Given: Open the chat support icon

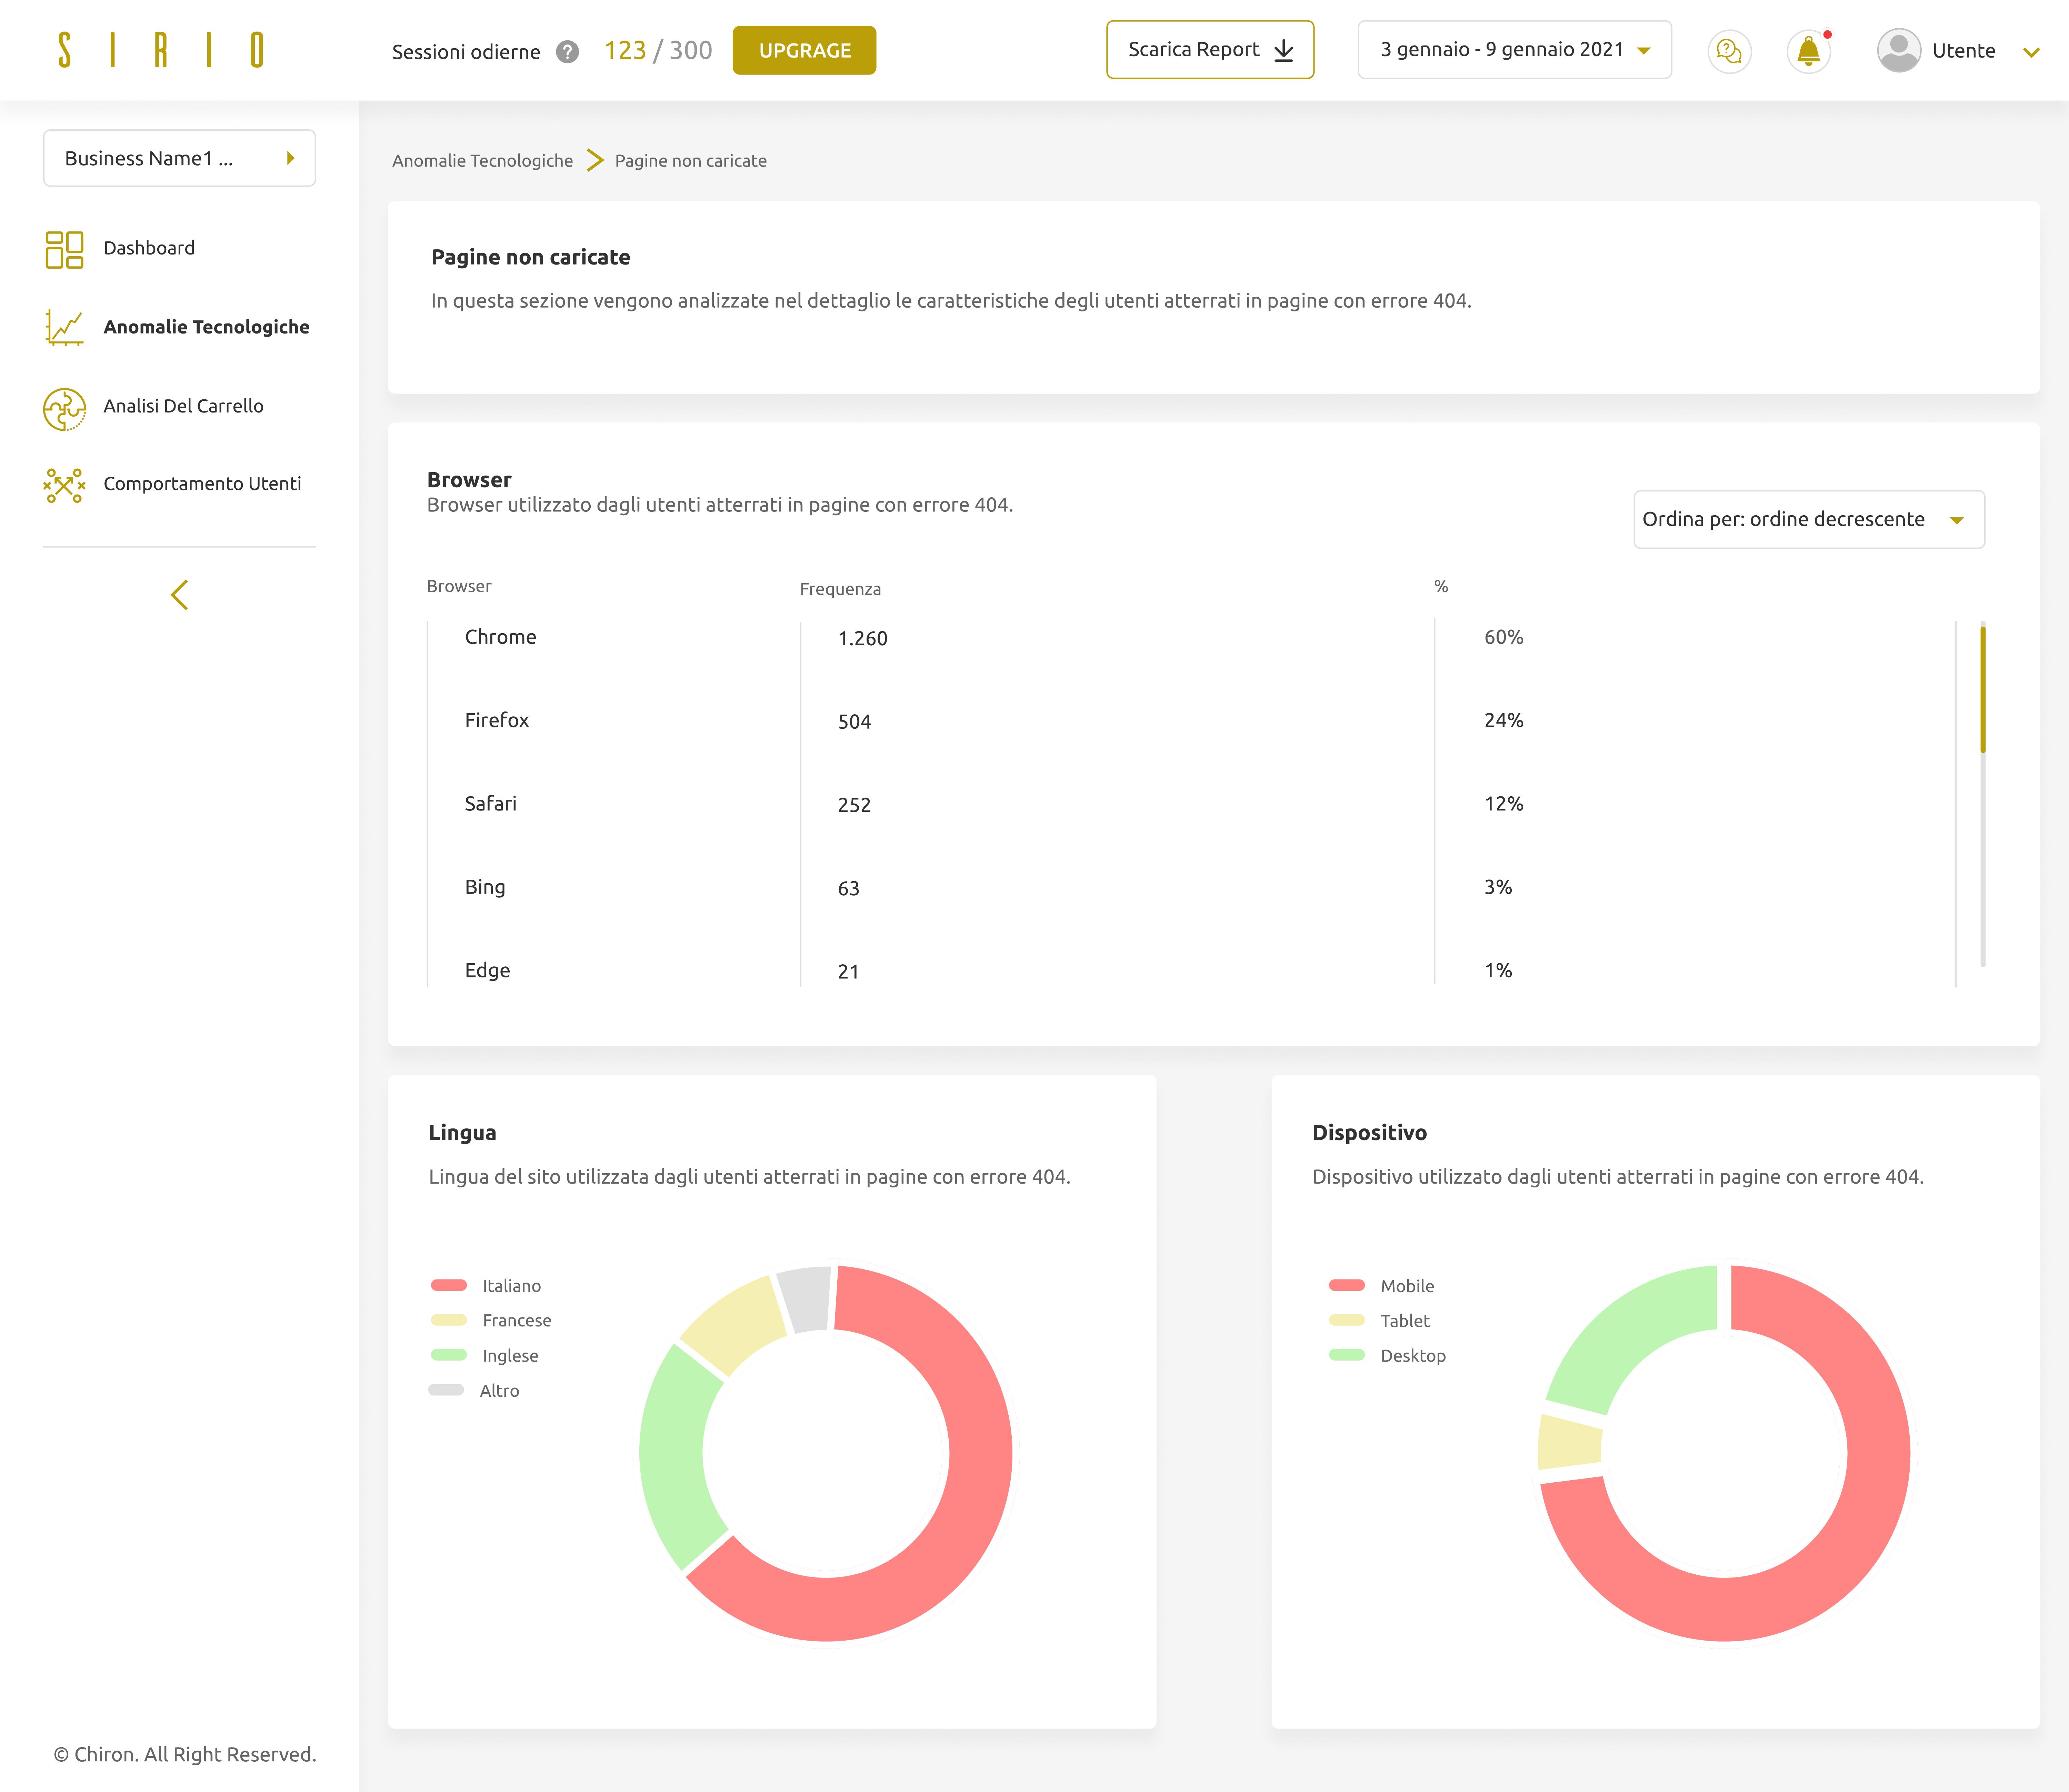Looking at the screenshot, I should point(1729,51).
